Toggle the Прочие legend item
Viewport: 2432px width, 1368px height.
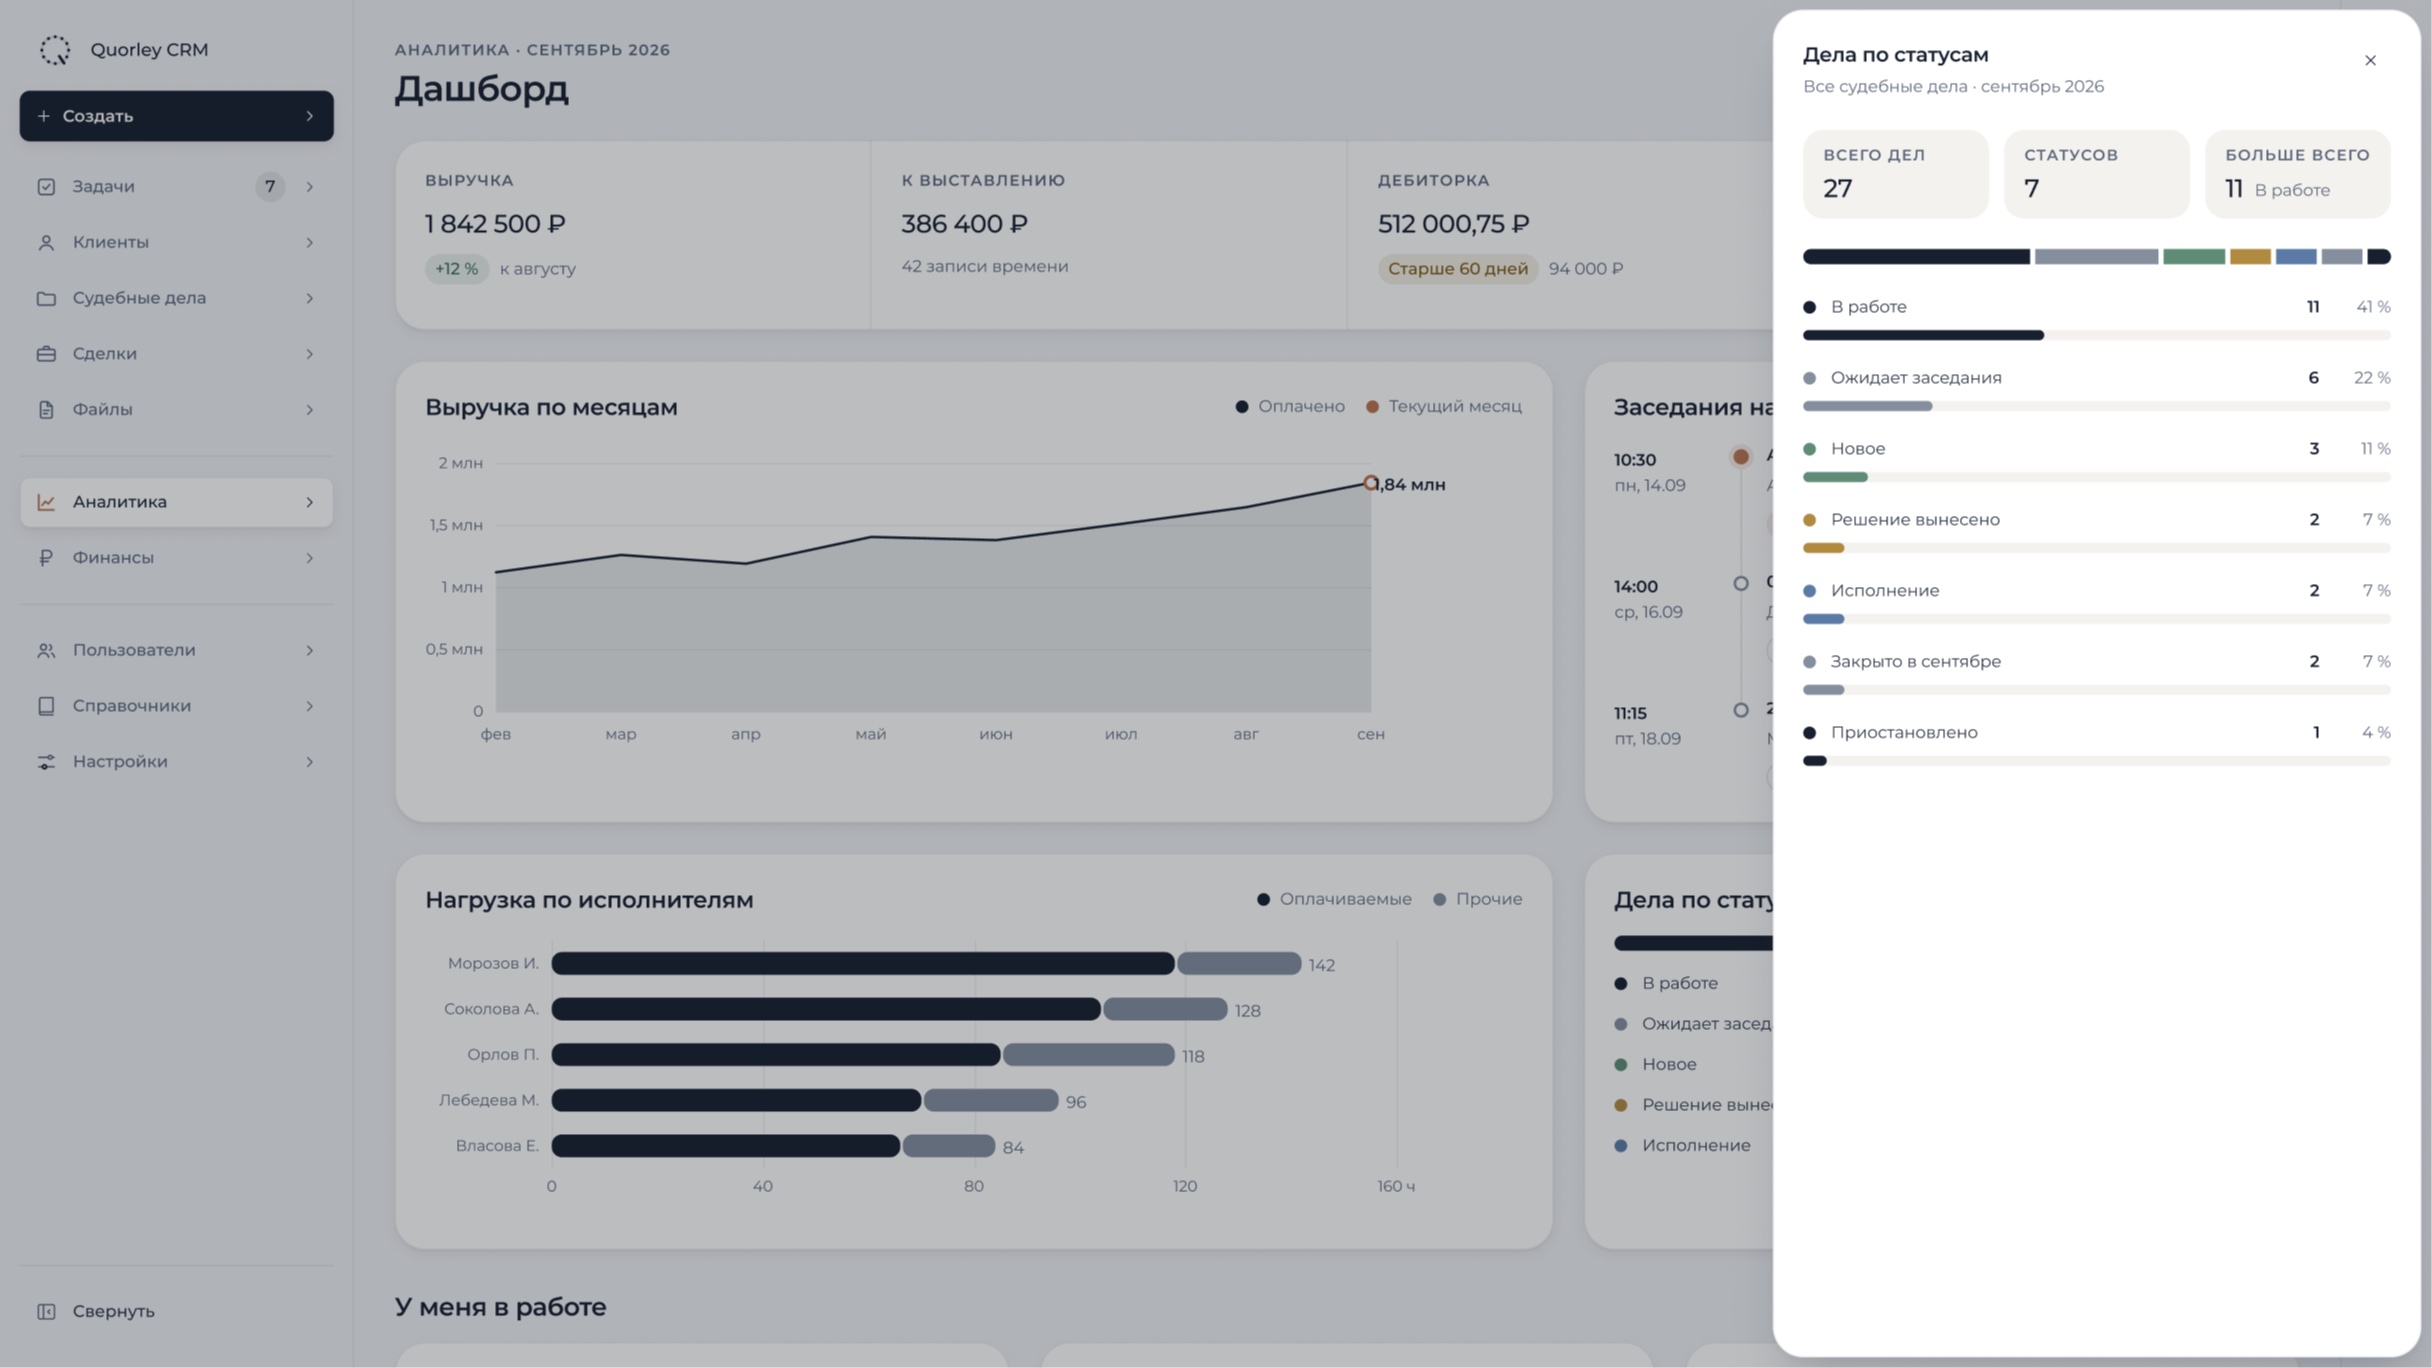[x=1477, y=899]
